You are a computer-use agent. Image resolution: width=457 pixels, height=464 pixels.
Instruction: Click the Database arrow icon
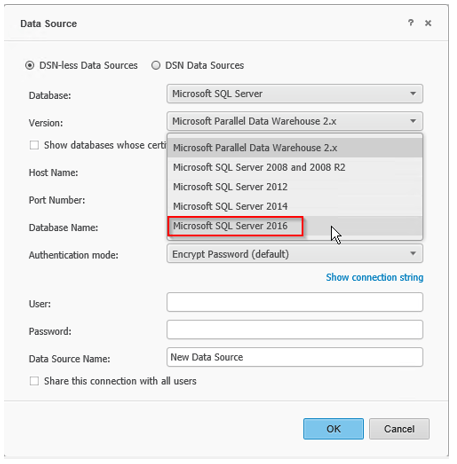(413, 94)
